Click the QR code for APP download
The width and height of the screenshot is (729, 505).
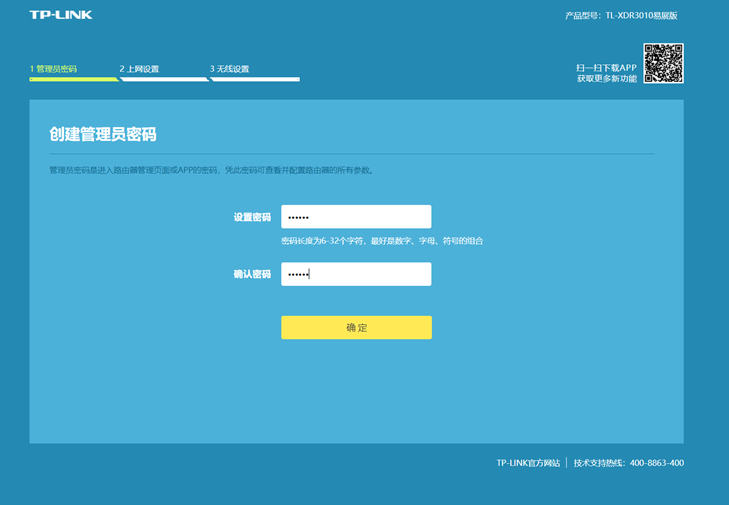click(x=662, y=64)
